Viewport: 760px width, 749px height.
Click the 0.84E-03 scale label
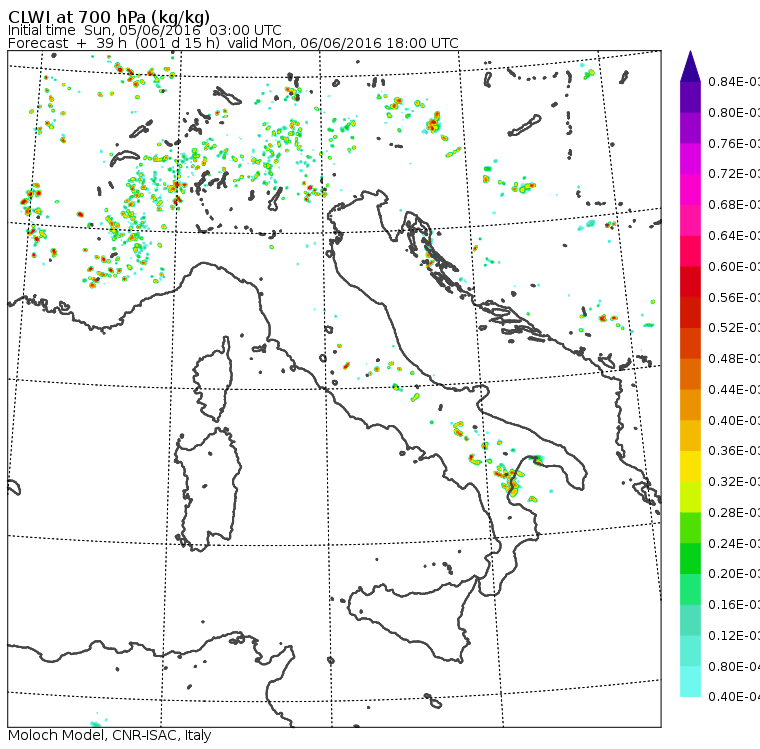click(x=734, y=82)
